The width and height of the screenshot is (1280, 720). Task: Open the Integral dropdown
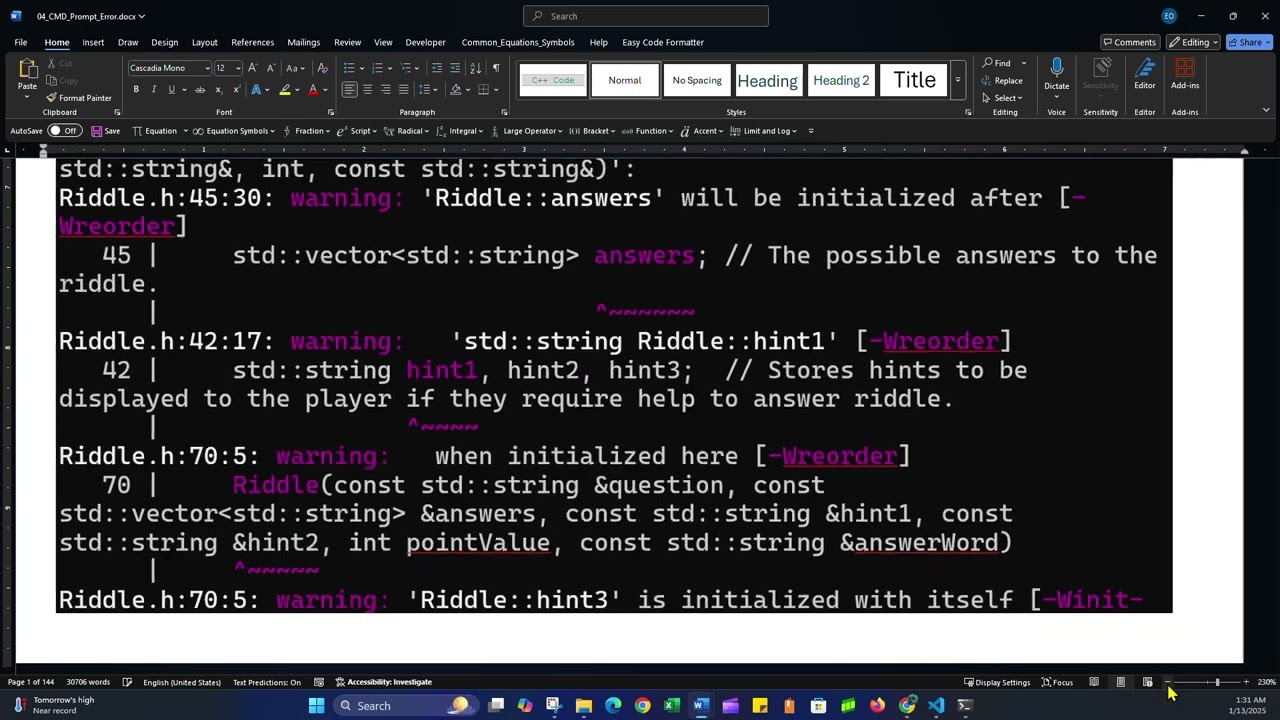pos(460,131)
